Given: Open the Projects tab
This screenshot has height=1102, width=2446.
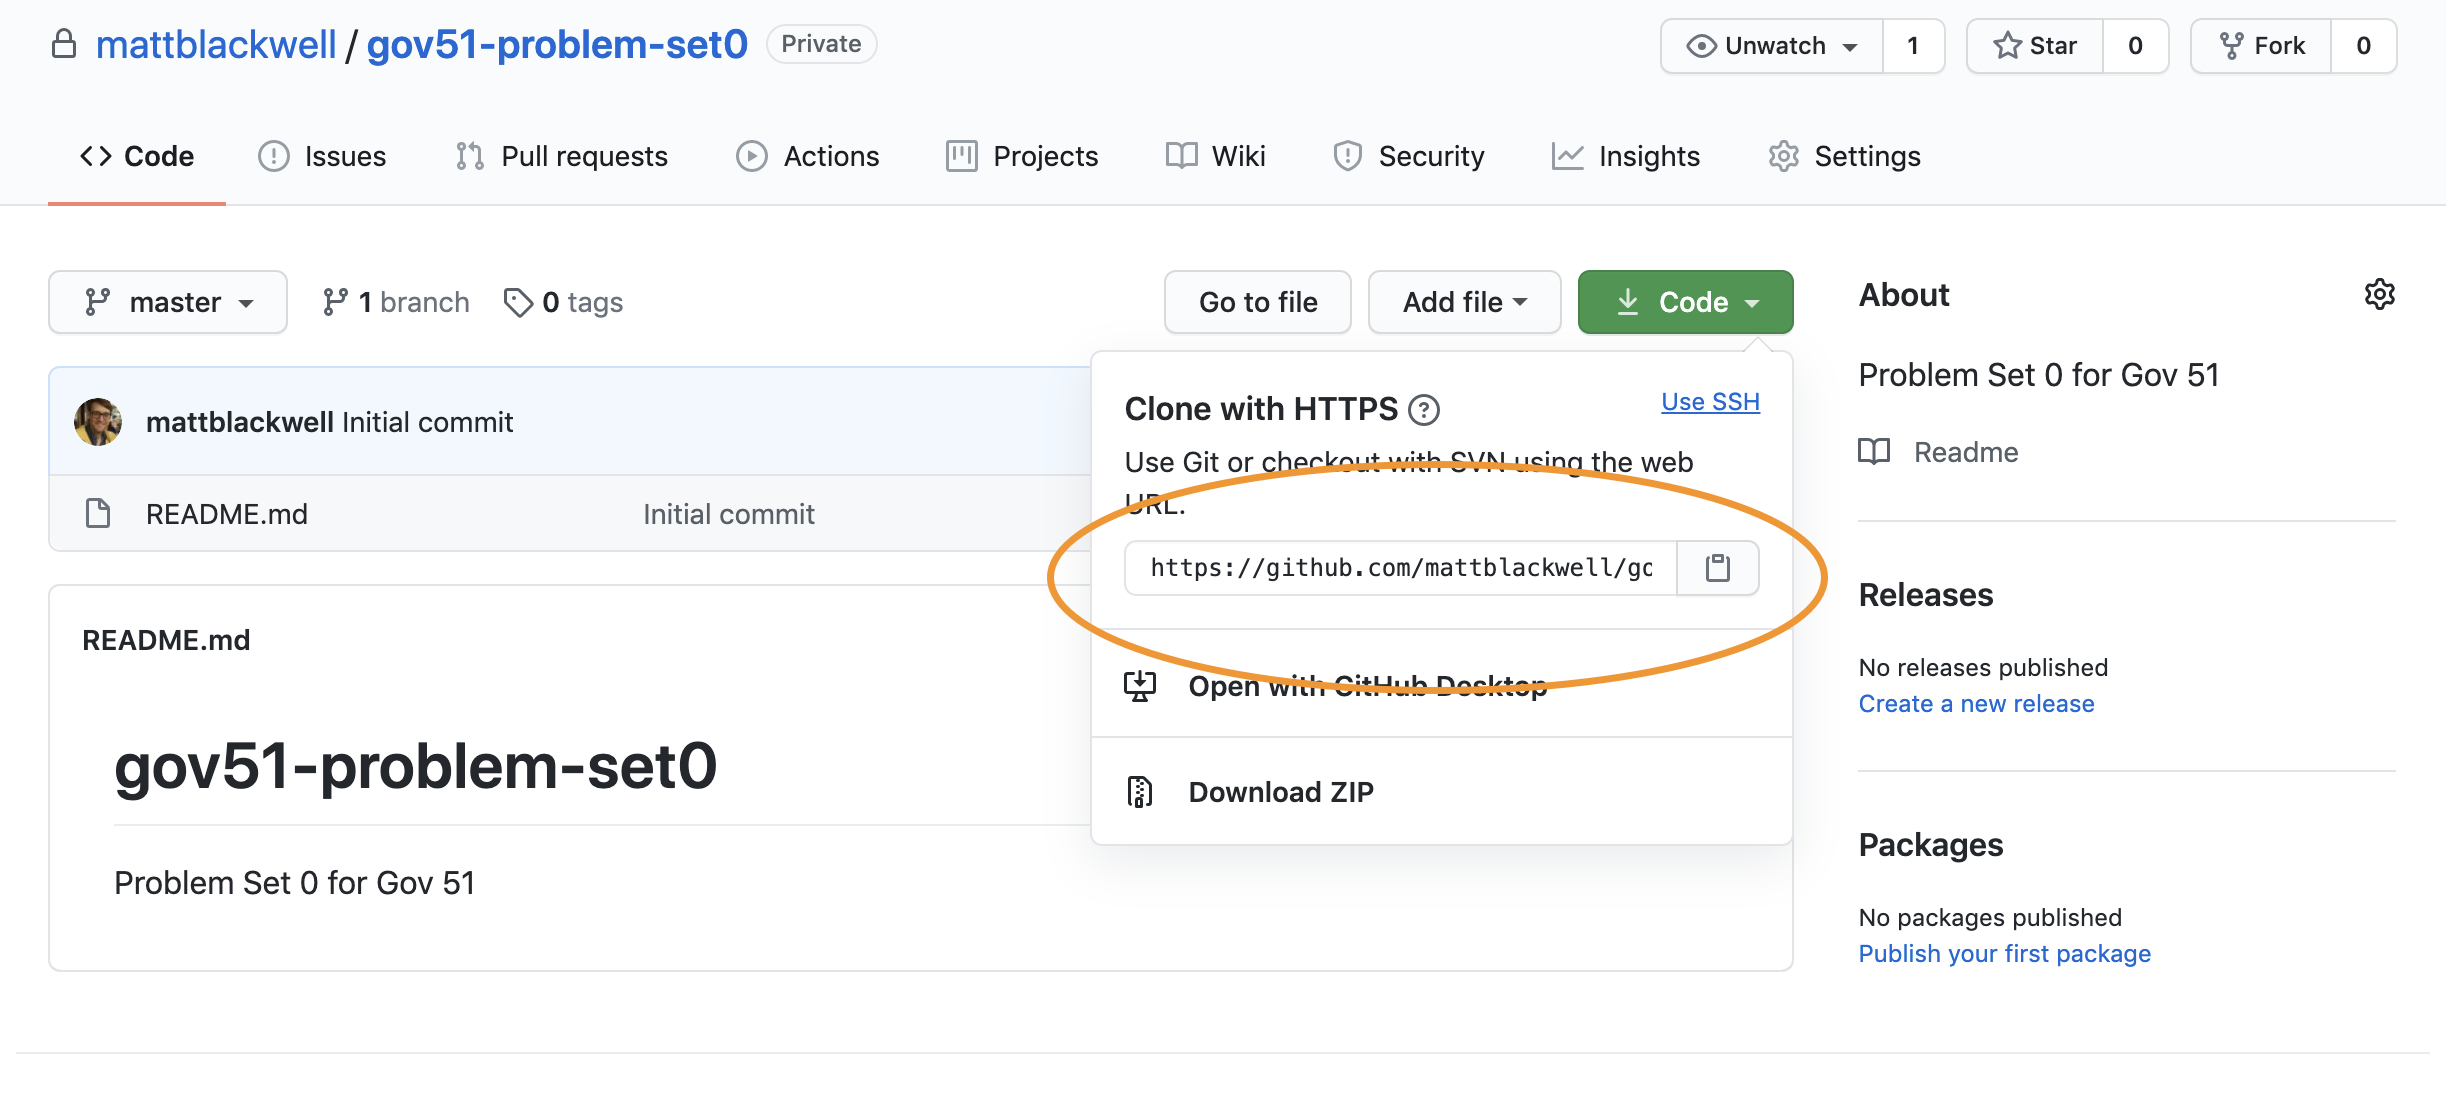Looking at the screenshot, I should click(1022, 156).
